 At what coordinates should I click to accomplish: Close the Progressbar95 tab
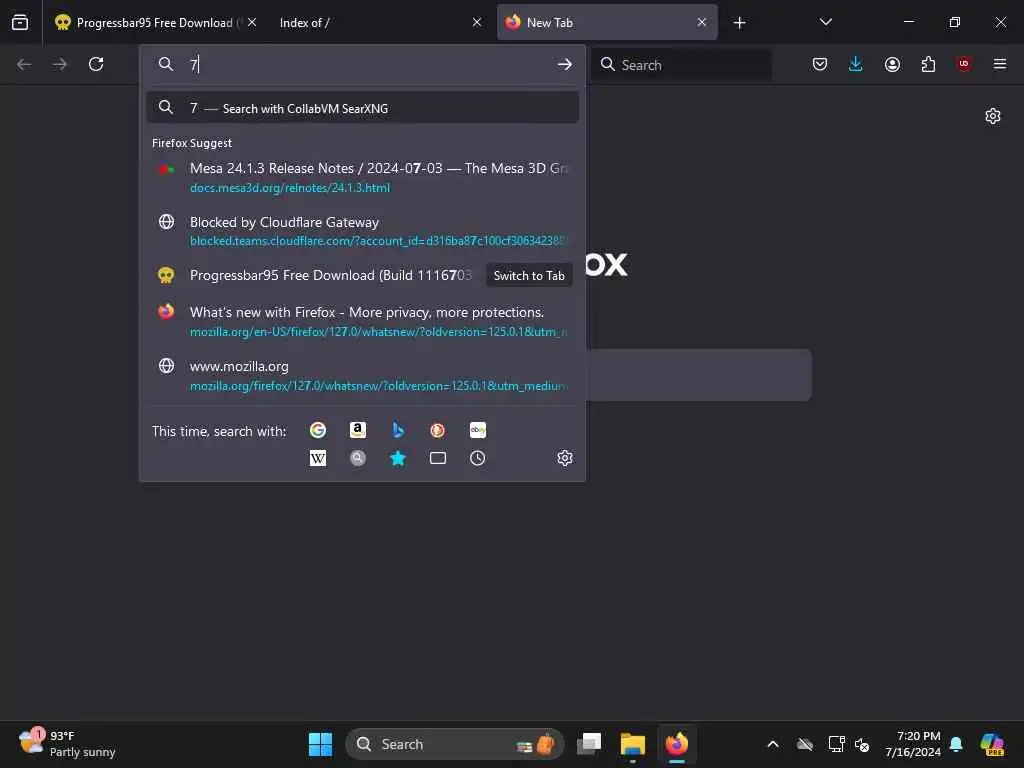[252, 22]
